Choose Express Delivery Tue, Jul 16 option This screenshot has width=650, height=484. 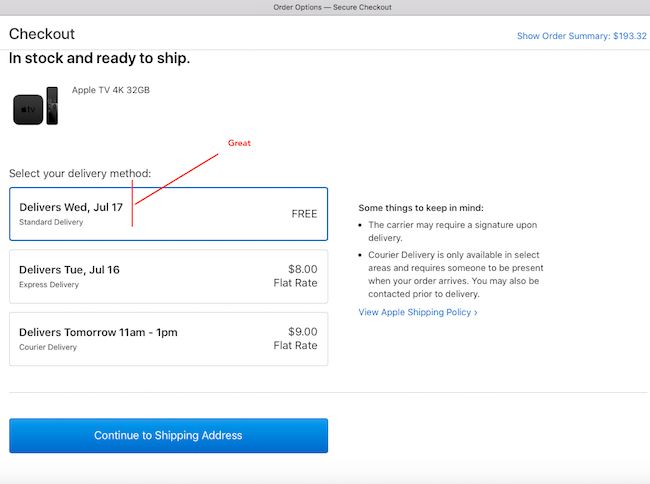(x=168, y=276)
